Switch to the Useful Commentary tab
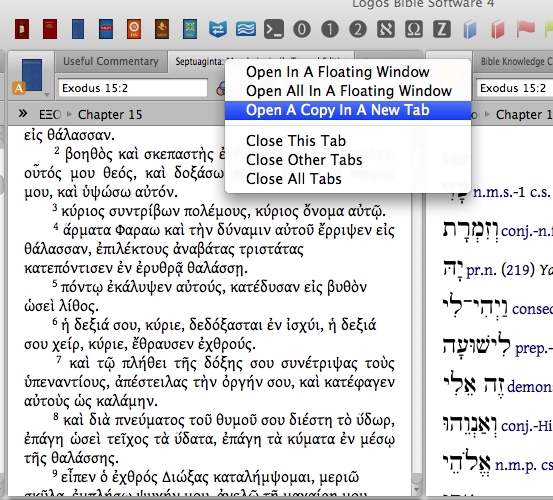553x500 pixels. pos(111,61)
